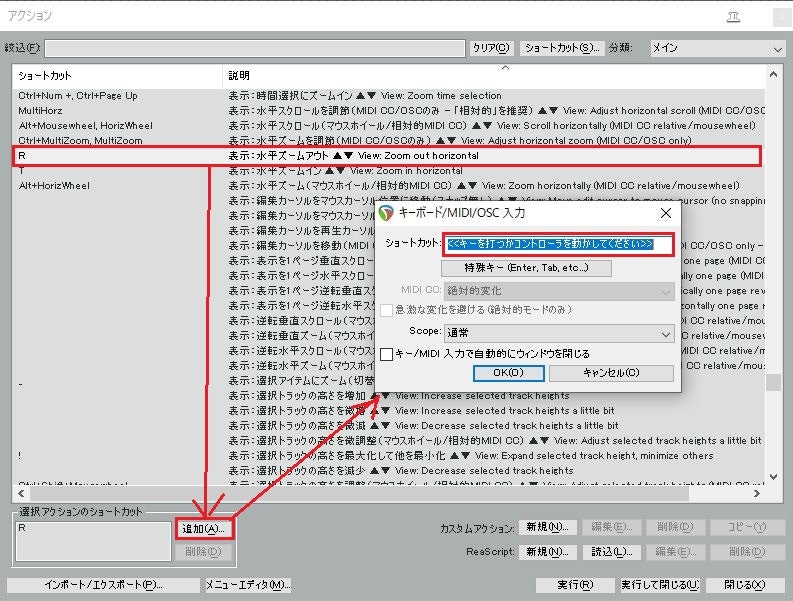Viewport: 793px width, 601px height.
Task: Click OK(O) in the input dialog
Action: click(508, 373)
